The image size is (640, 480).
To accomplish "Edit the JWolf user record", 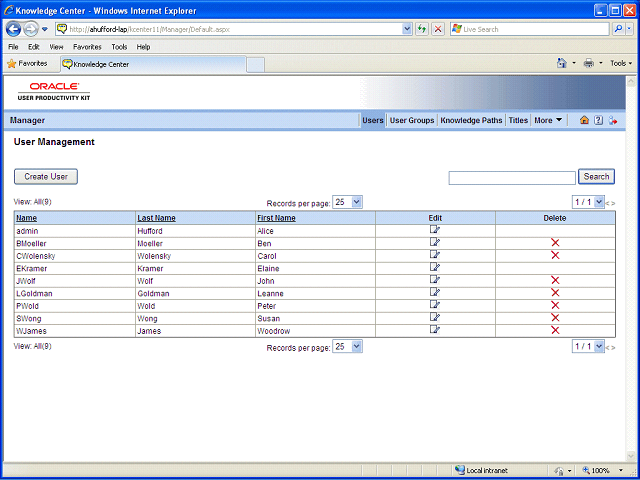I will click(x=435, y=280).
